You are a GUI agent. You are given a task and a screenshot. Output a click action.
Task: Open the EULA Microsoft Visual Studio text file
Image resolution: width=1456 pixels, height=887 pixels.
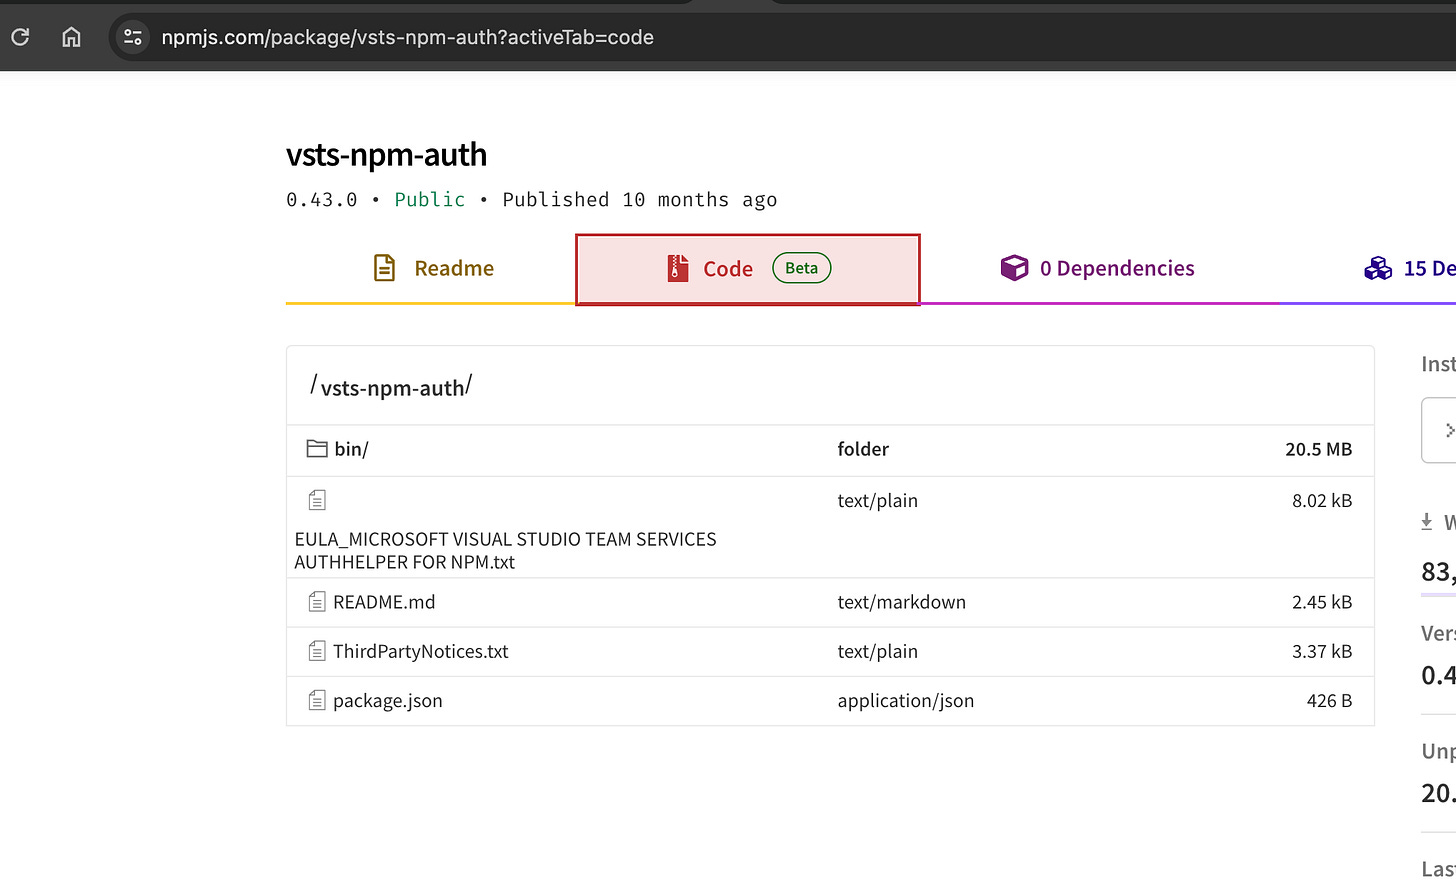[x=505, y=550]
